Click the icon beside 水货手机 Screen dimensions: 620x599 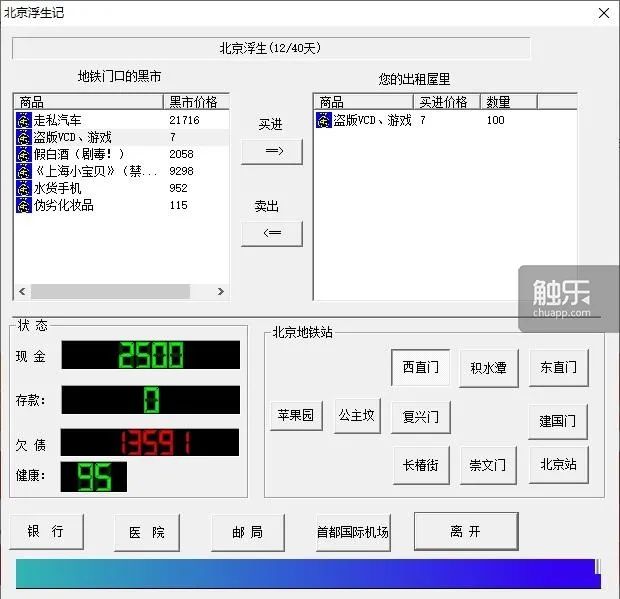[x=24, y=188]
